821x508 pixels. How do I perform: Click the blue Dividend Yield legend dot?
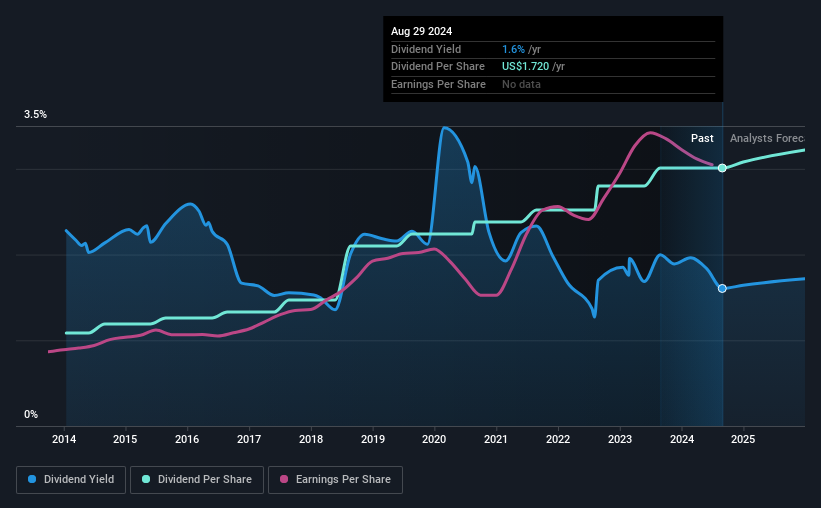pos(32,479)
